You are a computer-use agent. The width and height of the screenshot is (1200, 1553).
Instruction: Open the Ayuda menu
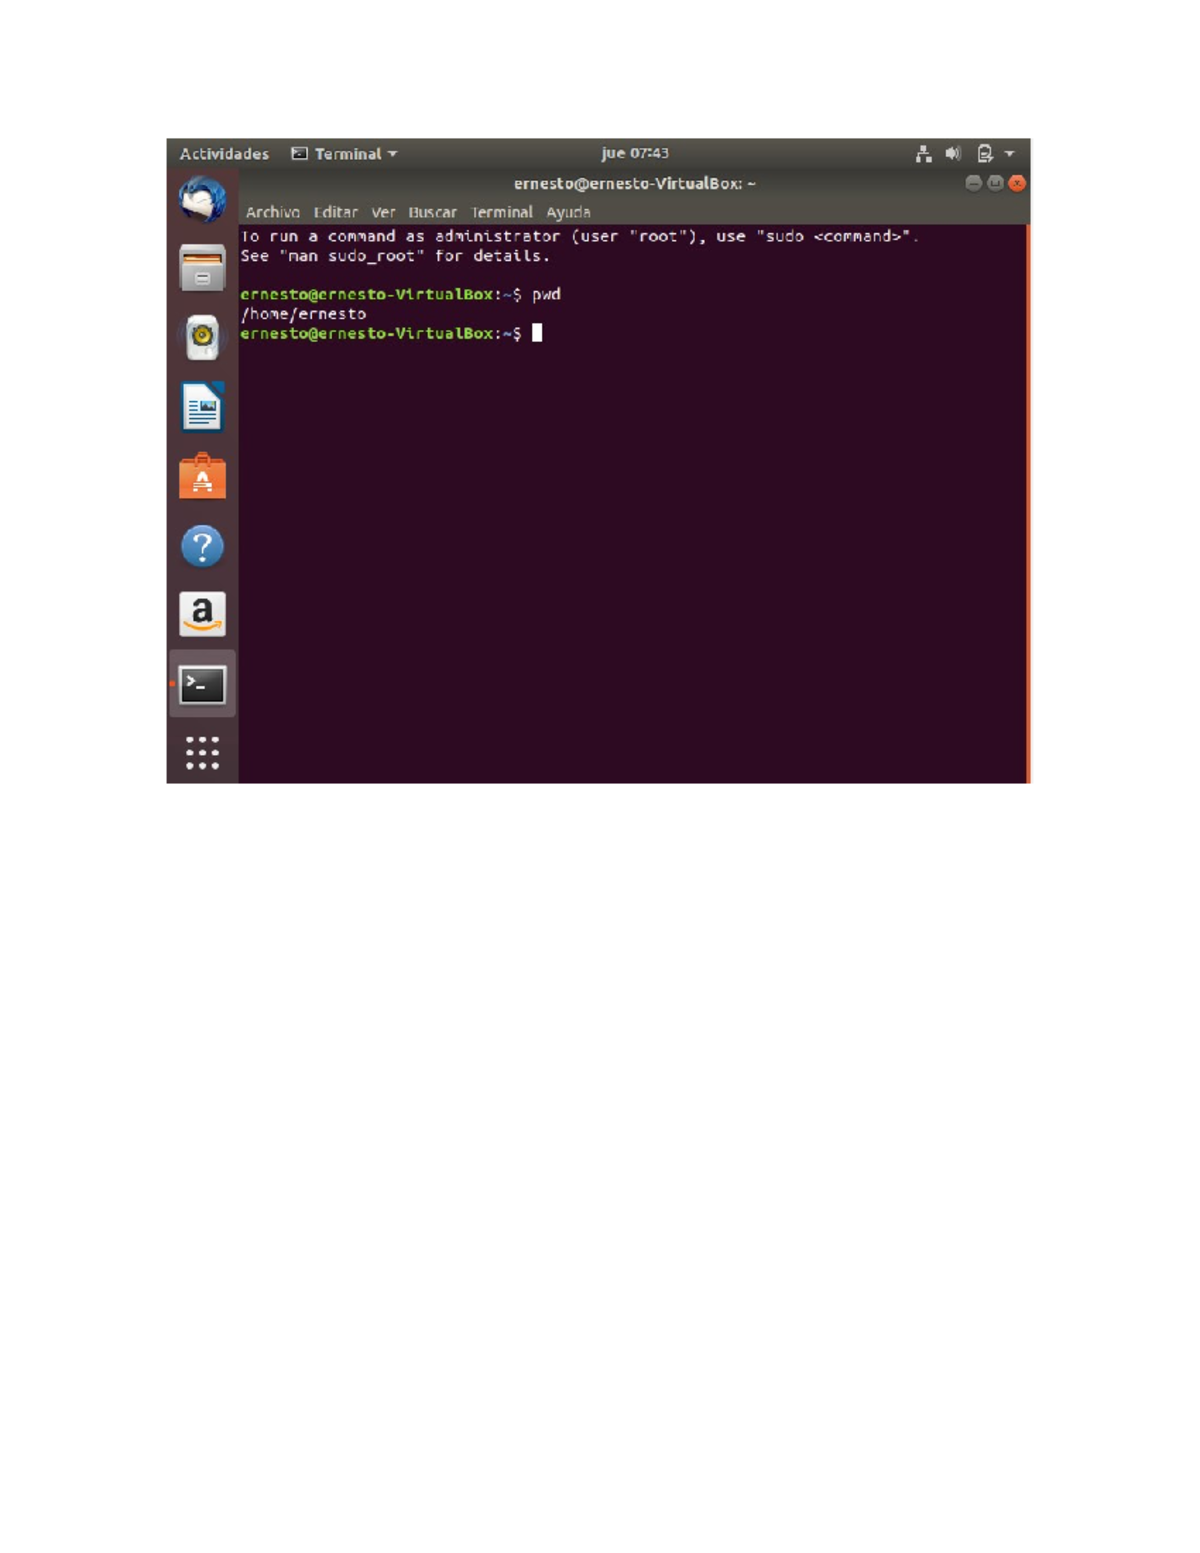(566, 212)
